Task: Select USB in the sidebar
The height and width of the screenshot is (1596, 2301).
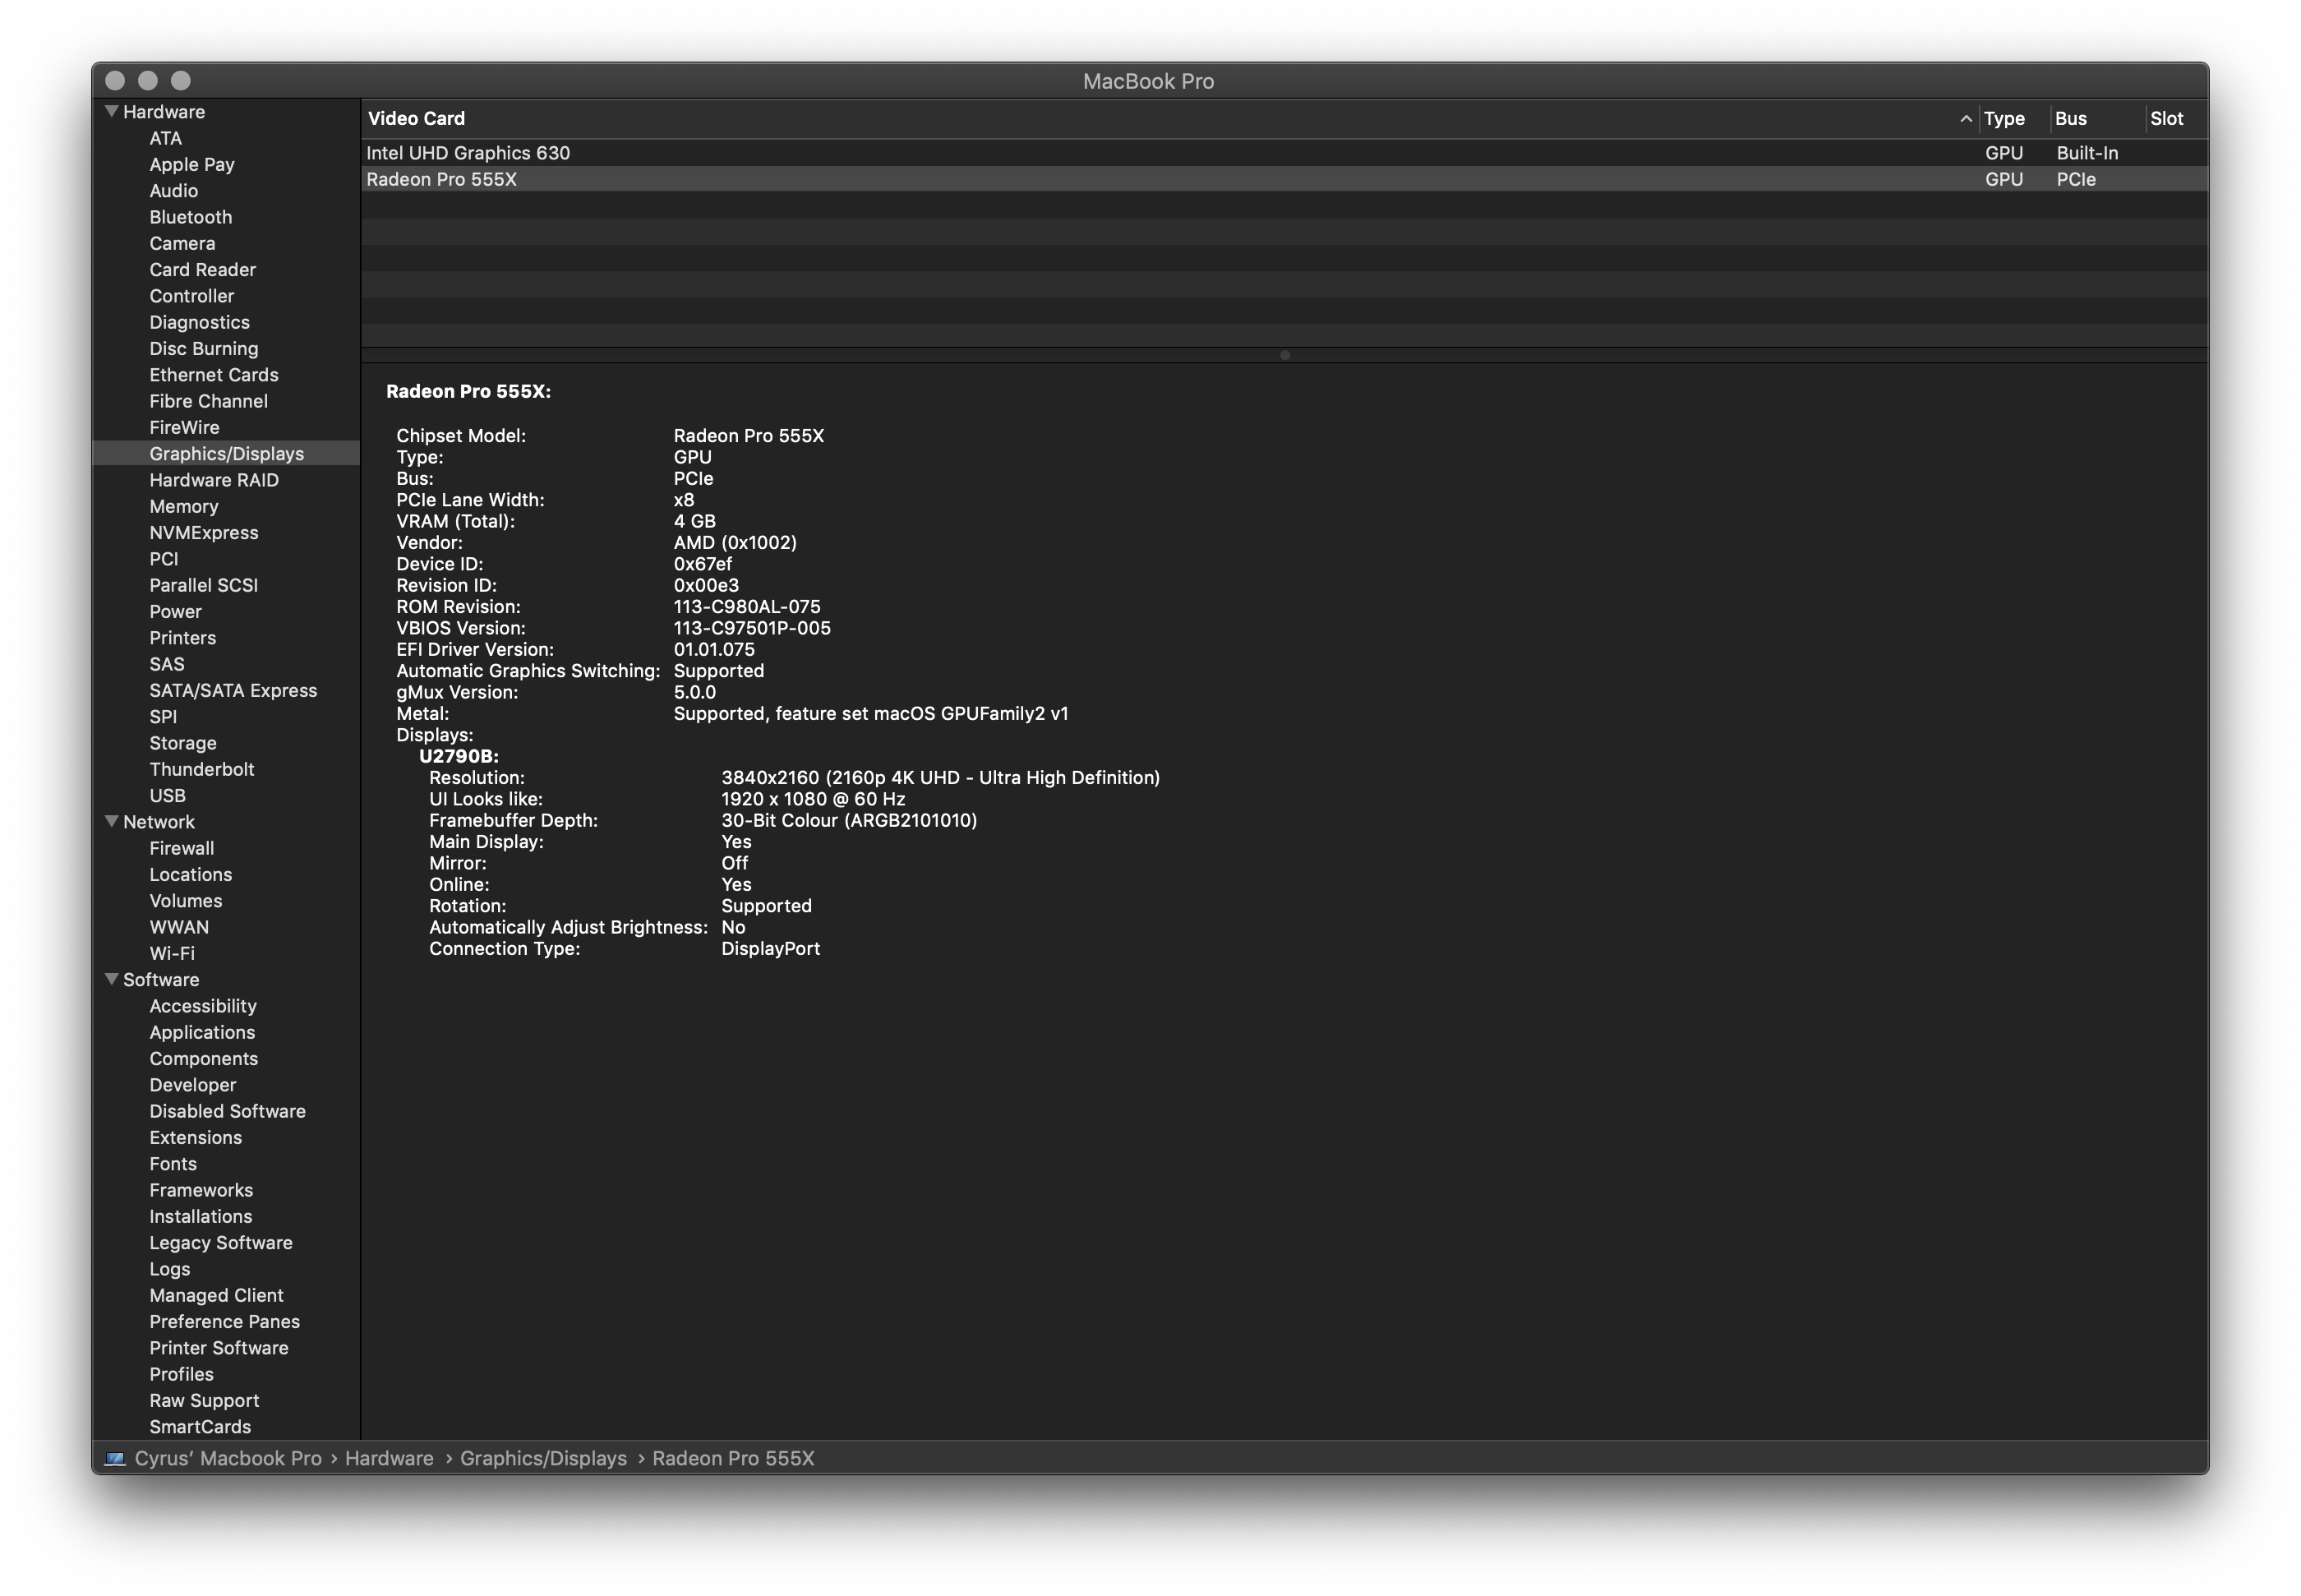Action: (x=167, y=795)
